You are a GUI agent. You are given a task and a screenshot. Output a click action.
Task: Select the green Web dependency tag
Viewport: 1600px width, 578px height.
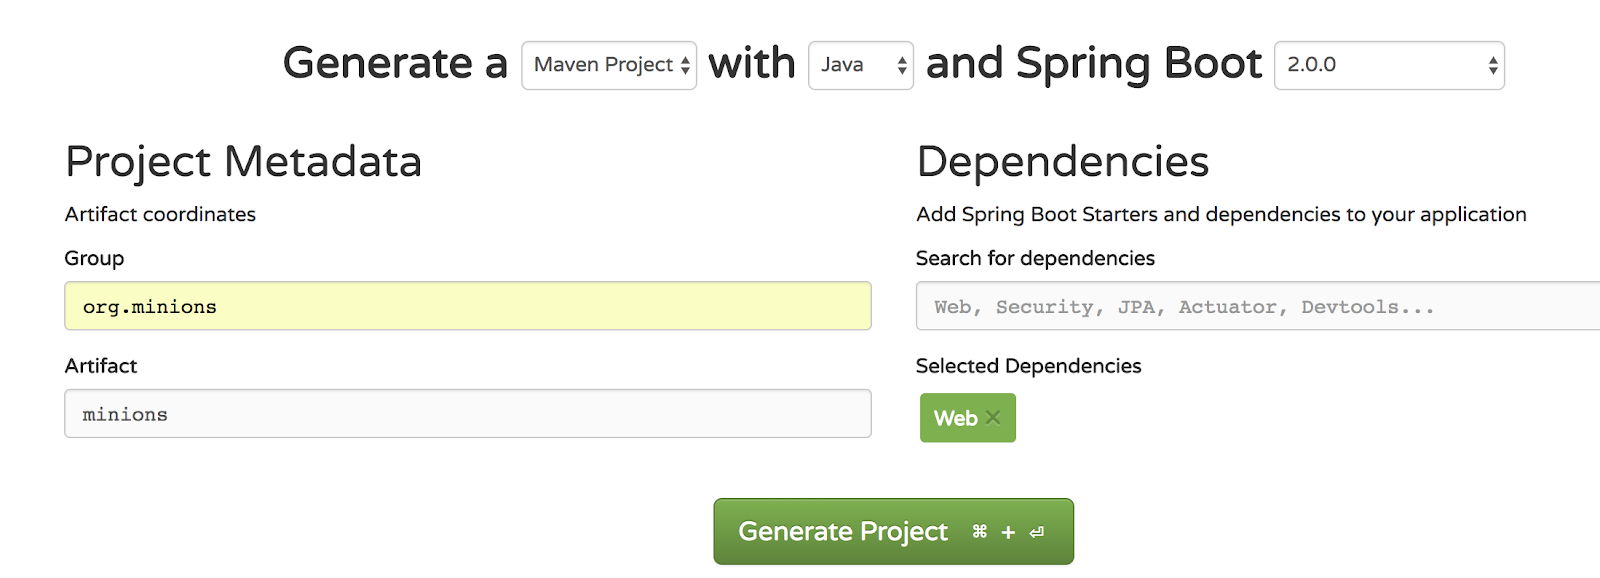click(955, 418)
